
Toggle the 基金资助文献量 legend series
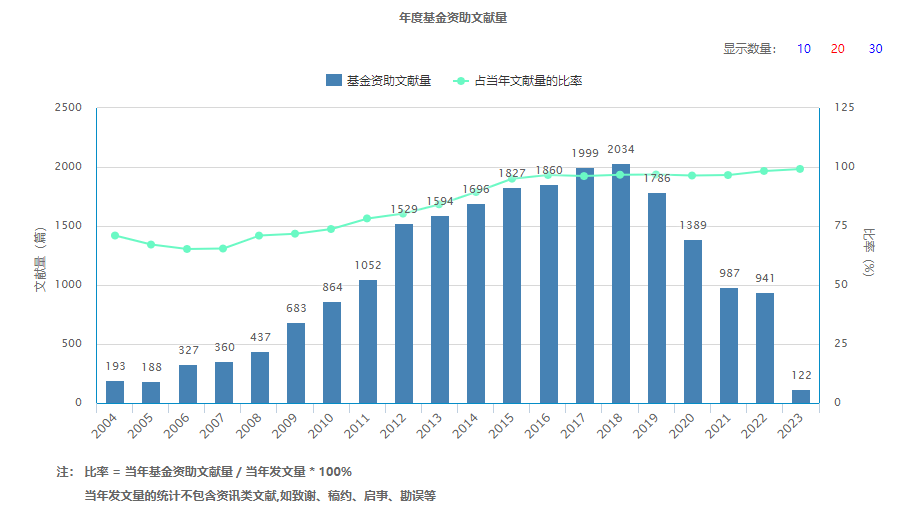378,81
